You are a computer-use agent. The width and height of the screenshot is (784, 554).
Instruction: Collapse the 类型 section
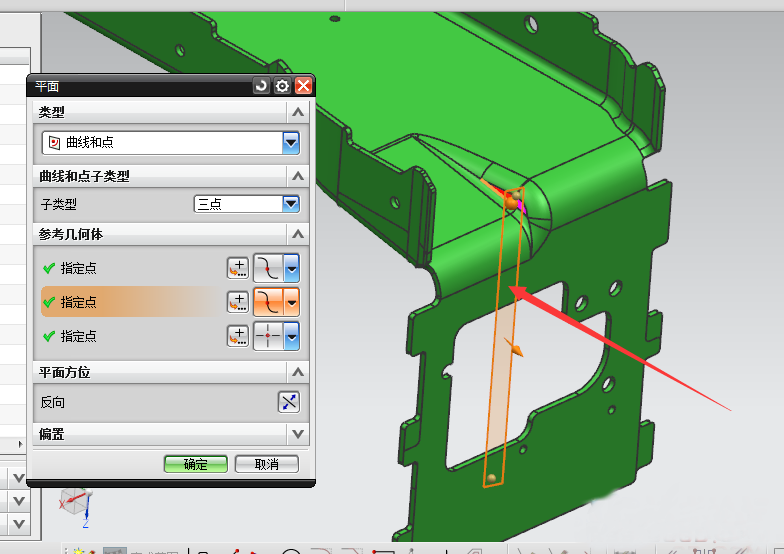(297, 112)
